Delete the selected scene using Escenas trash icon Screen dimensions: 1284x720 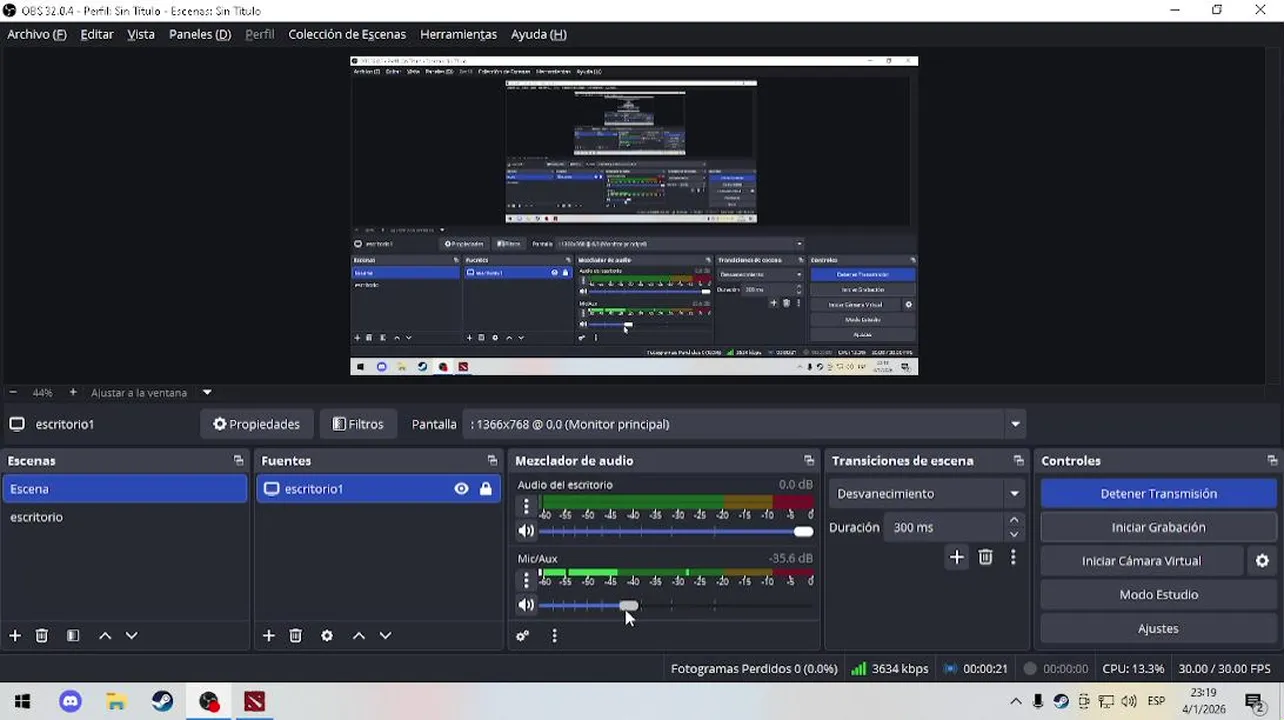click(x=42, y=636)
